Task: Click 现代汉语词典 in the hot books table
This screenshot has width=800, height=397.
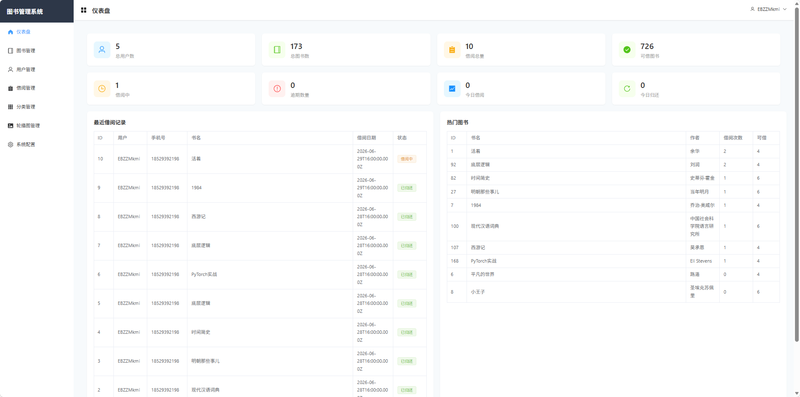Action: tap(485, 226)
